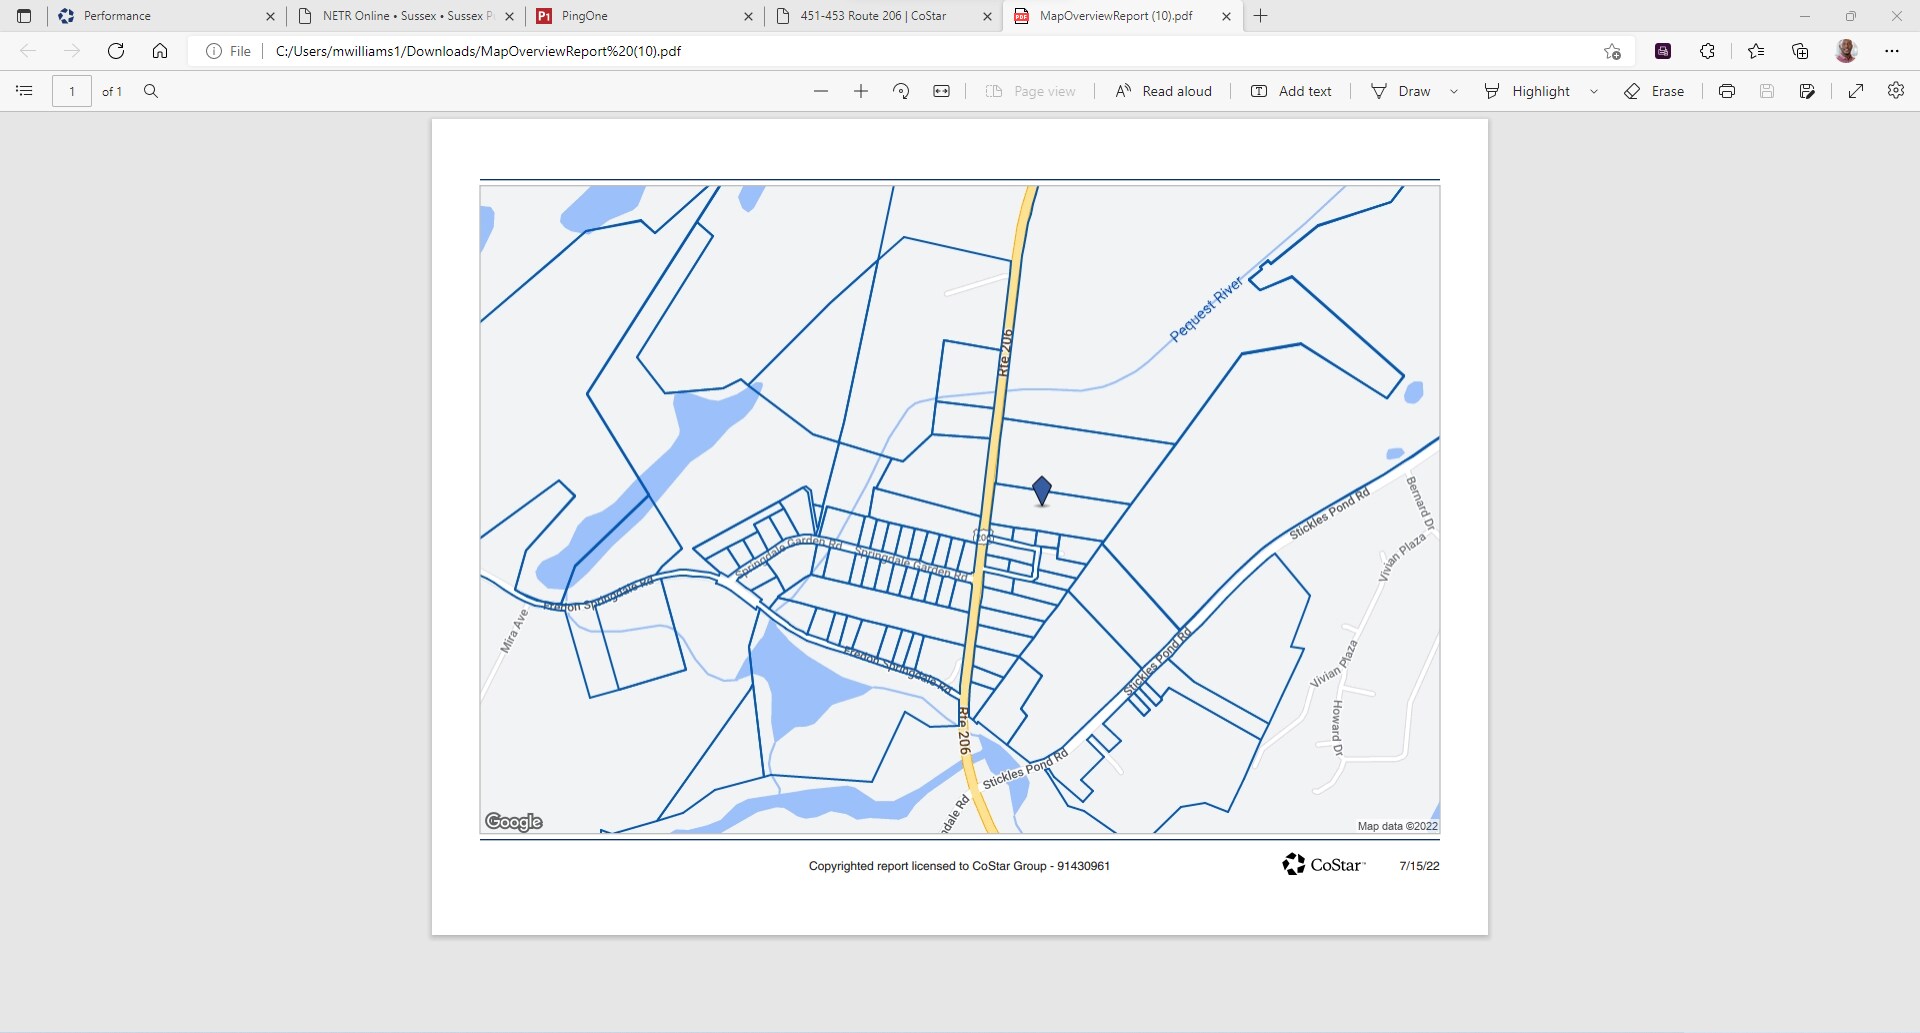This screenshot has width=1920, height=1033.
Task: Open the Draw tool dropdown
Action: 1453,91
